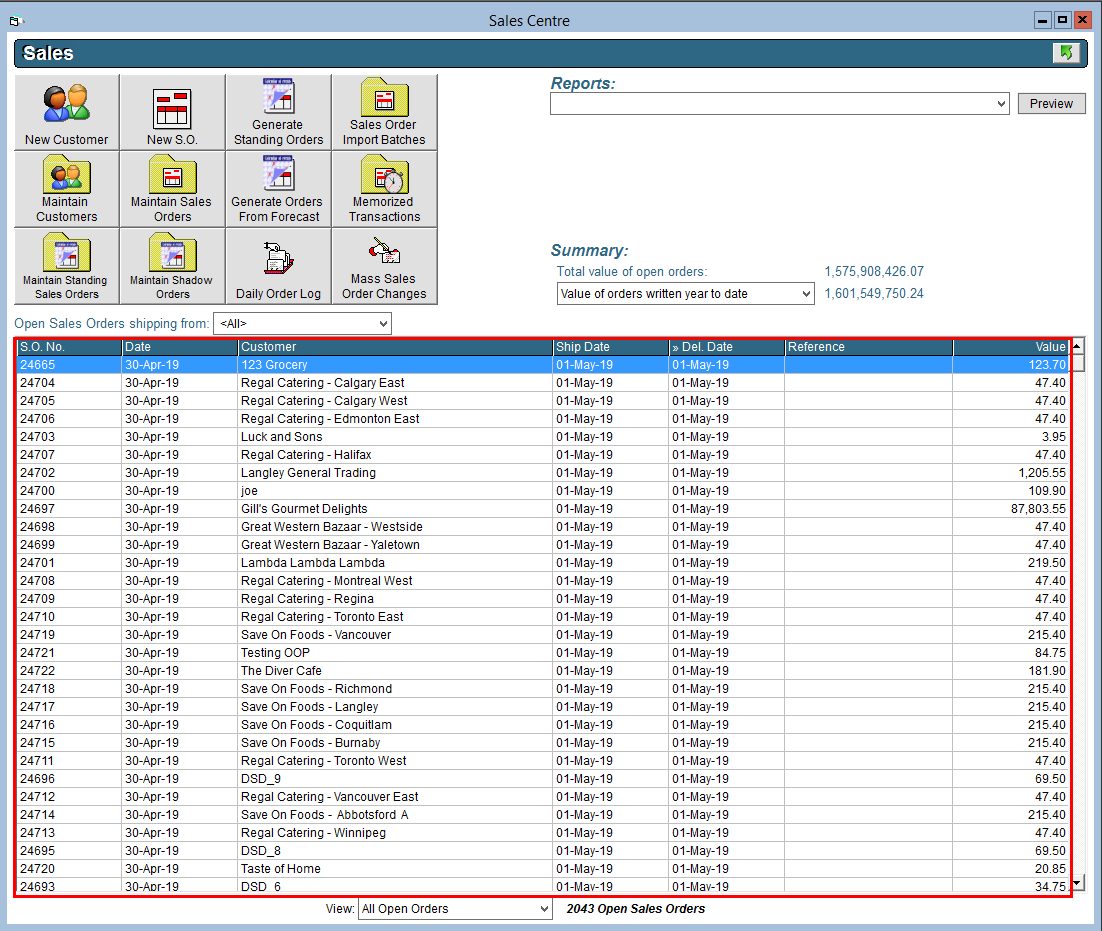Select Regal Catering - Vancouver East row
This screenshot has height=931, width=1102.
pos(543,797)
